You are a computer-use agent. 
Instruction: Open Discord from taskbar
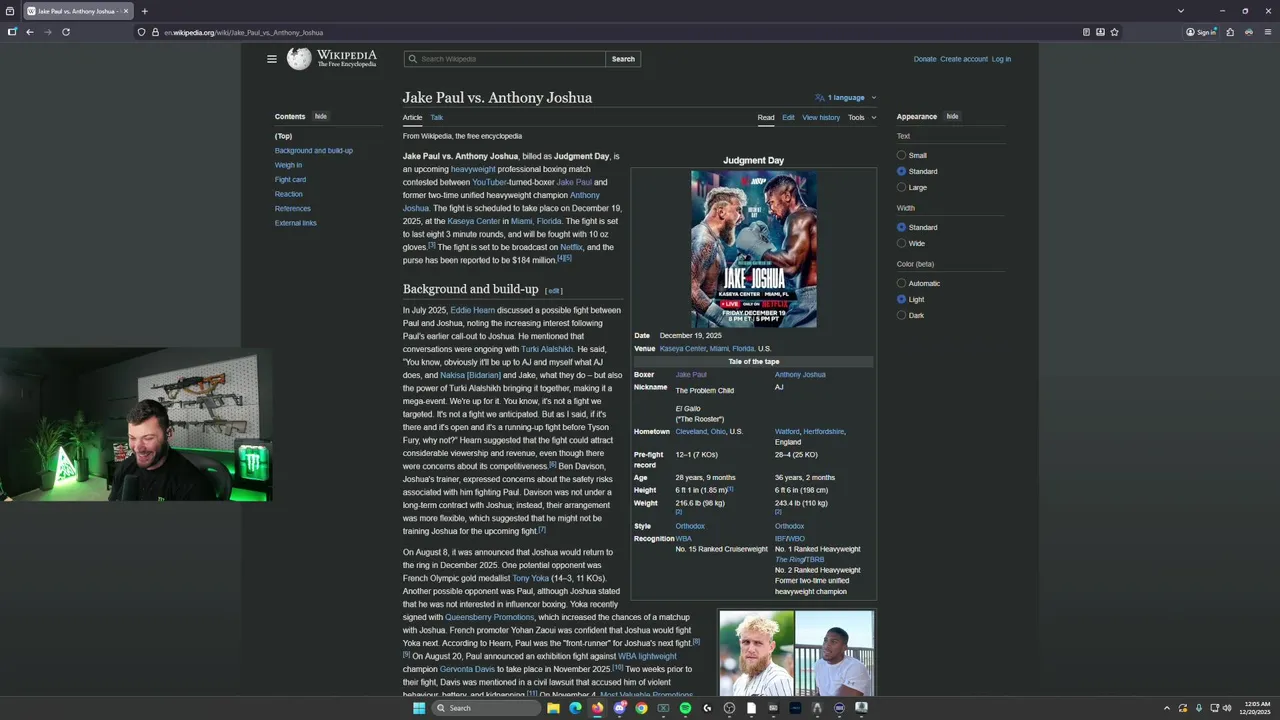(620, 708)
